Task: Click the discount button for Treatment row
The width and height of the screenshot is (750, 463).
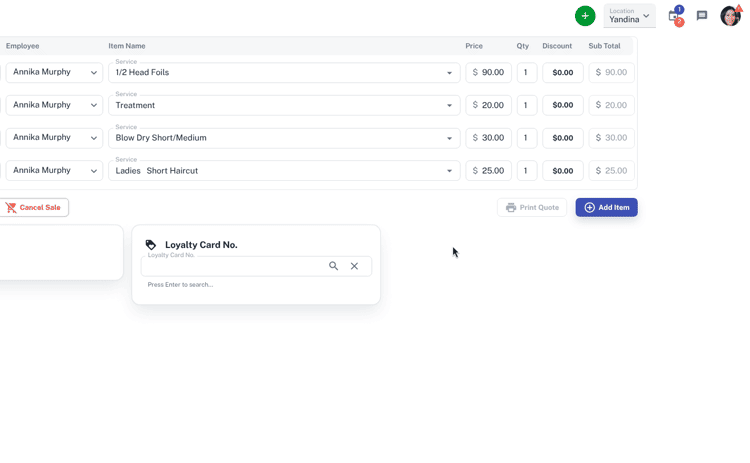Action: click(563, 105)
